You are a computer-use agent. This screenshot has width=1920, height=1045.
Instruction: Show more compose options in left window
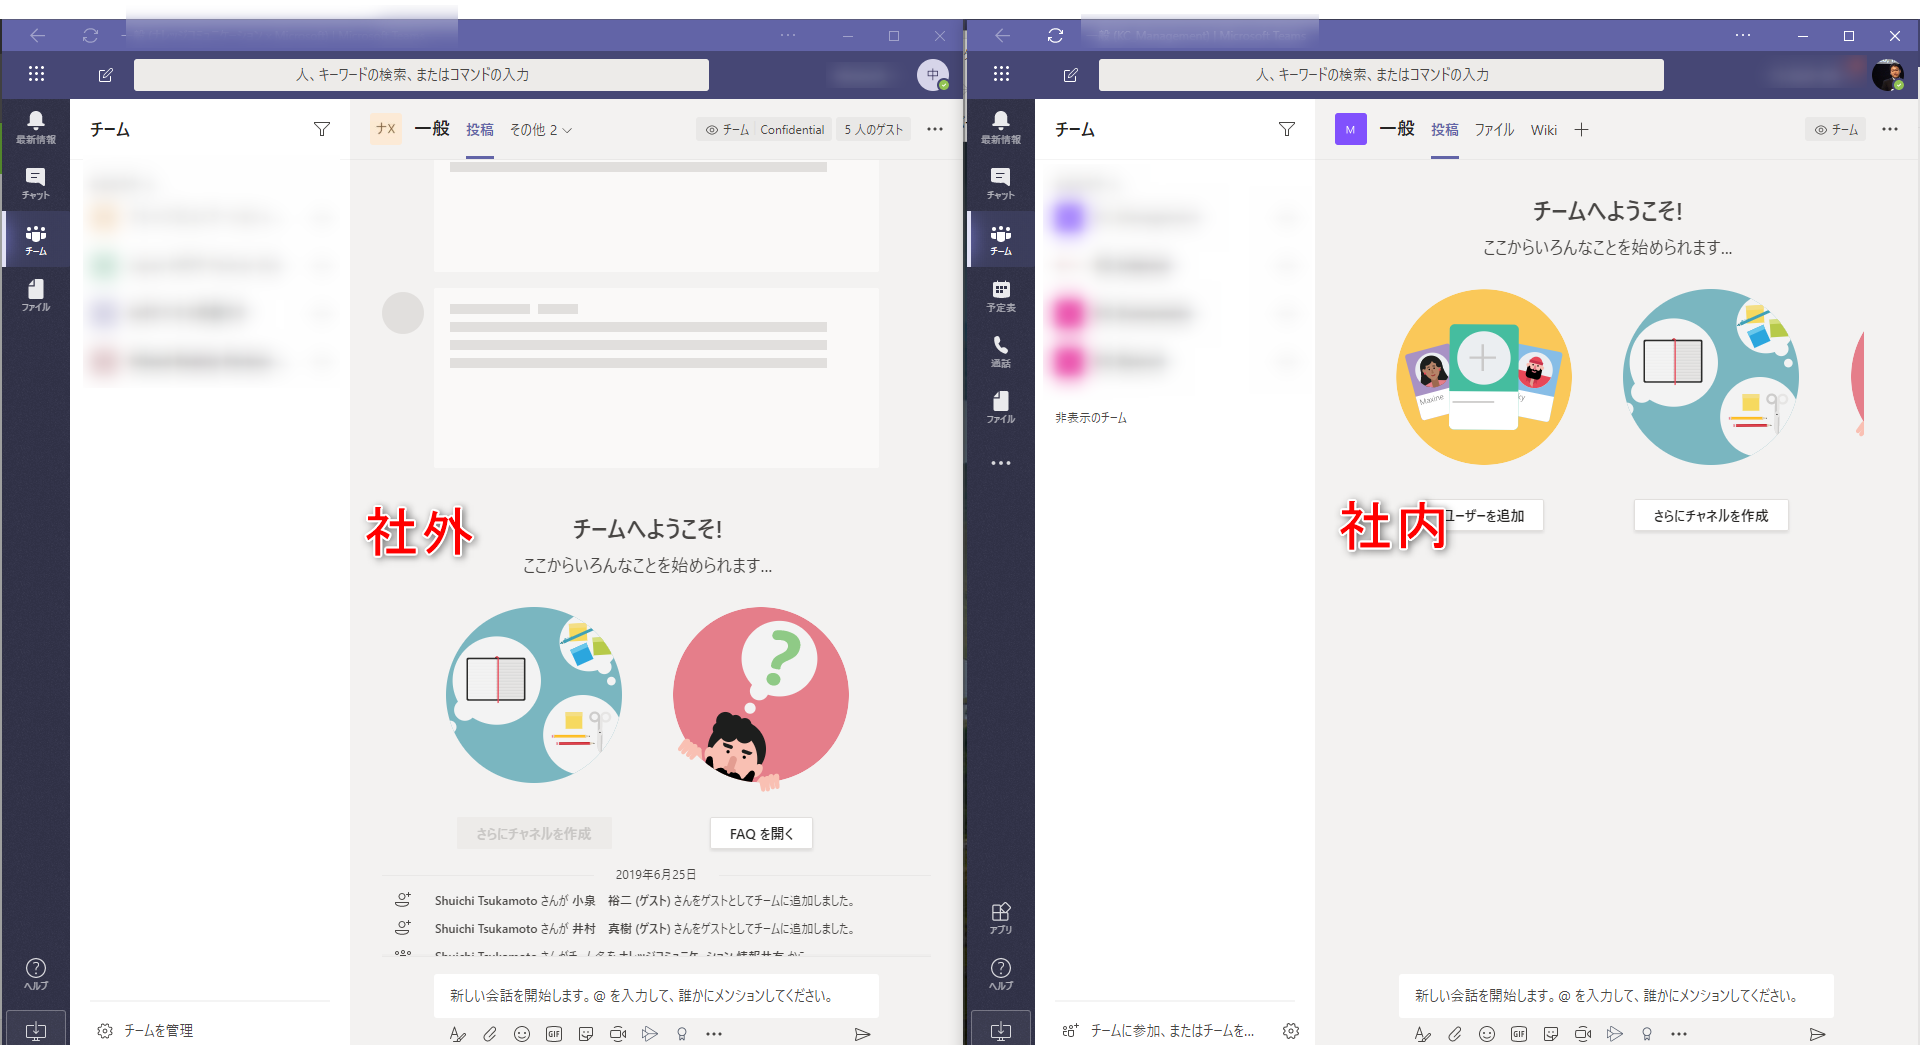click(x=714, y=1034)
